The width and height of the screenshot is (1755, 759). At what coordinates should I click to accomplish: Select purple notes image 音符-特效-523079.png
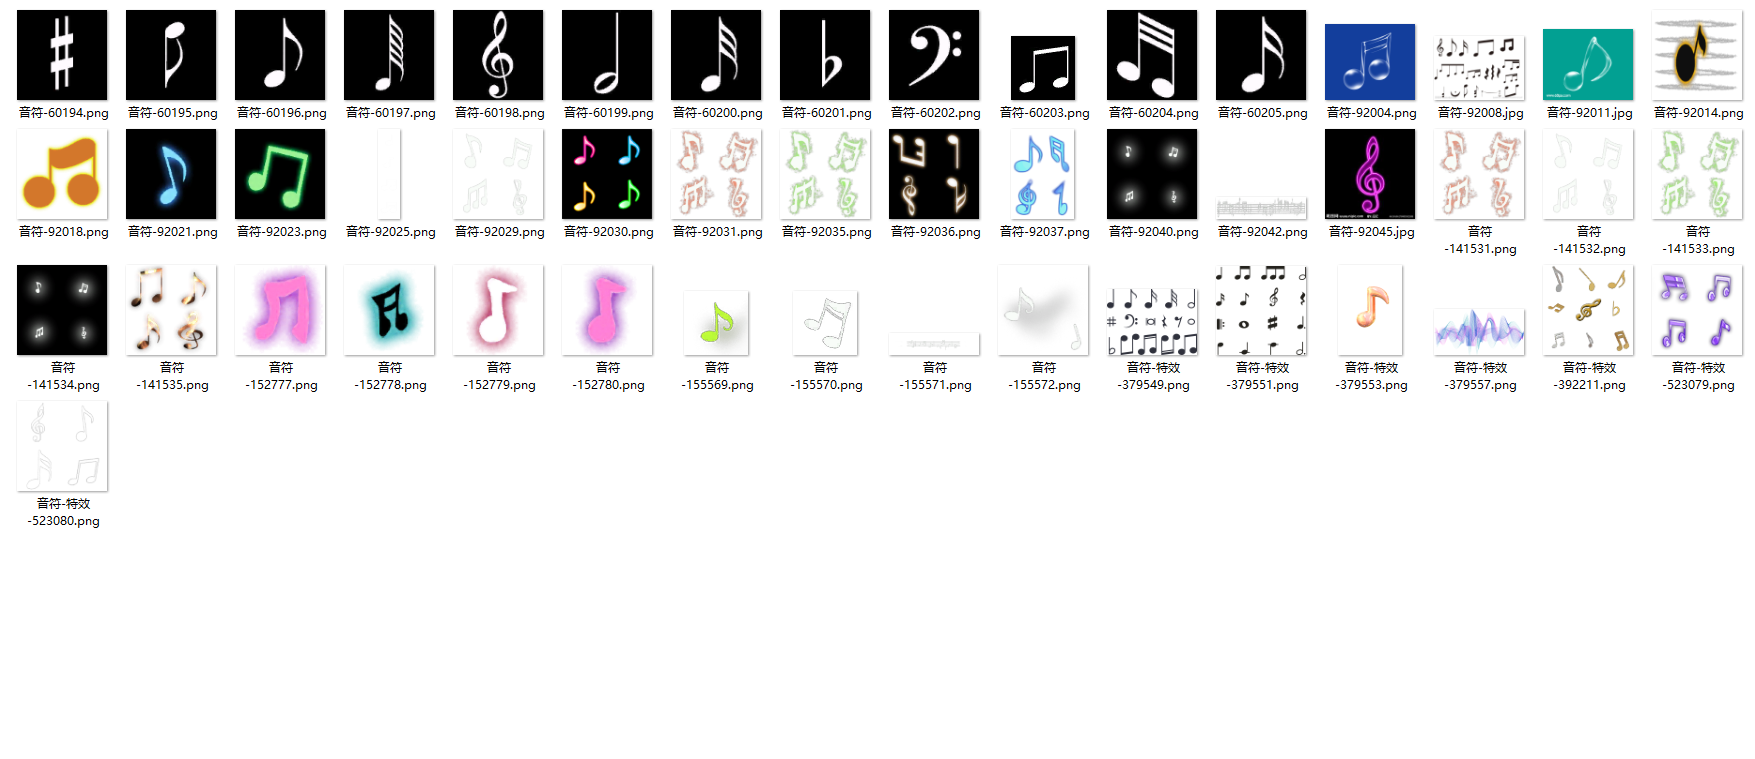pyautogui.click(x=1697, y=310)
